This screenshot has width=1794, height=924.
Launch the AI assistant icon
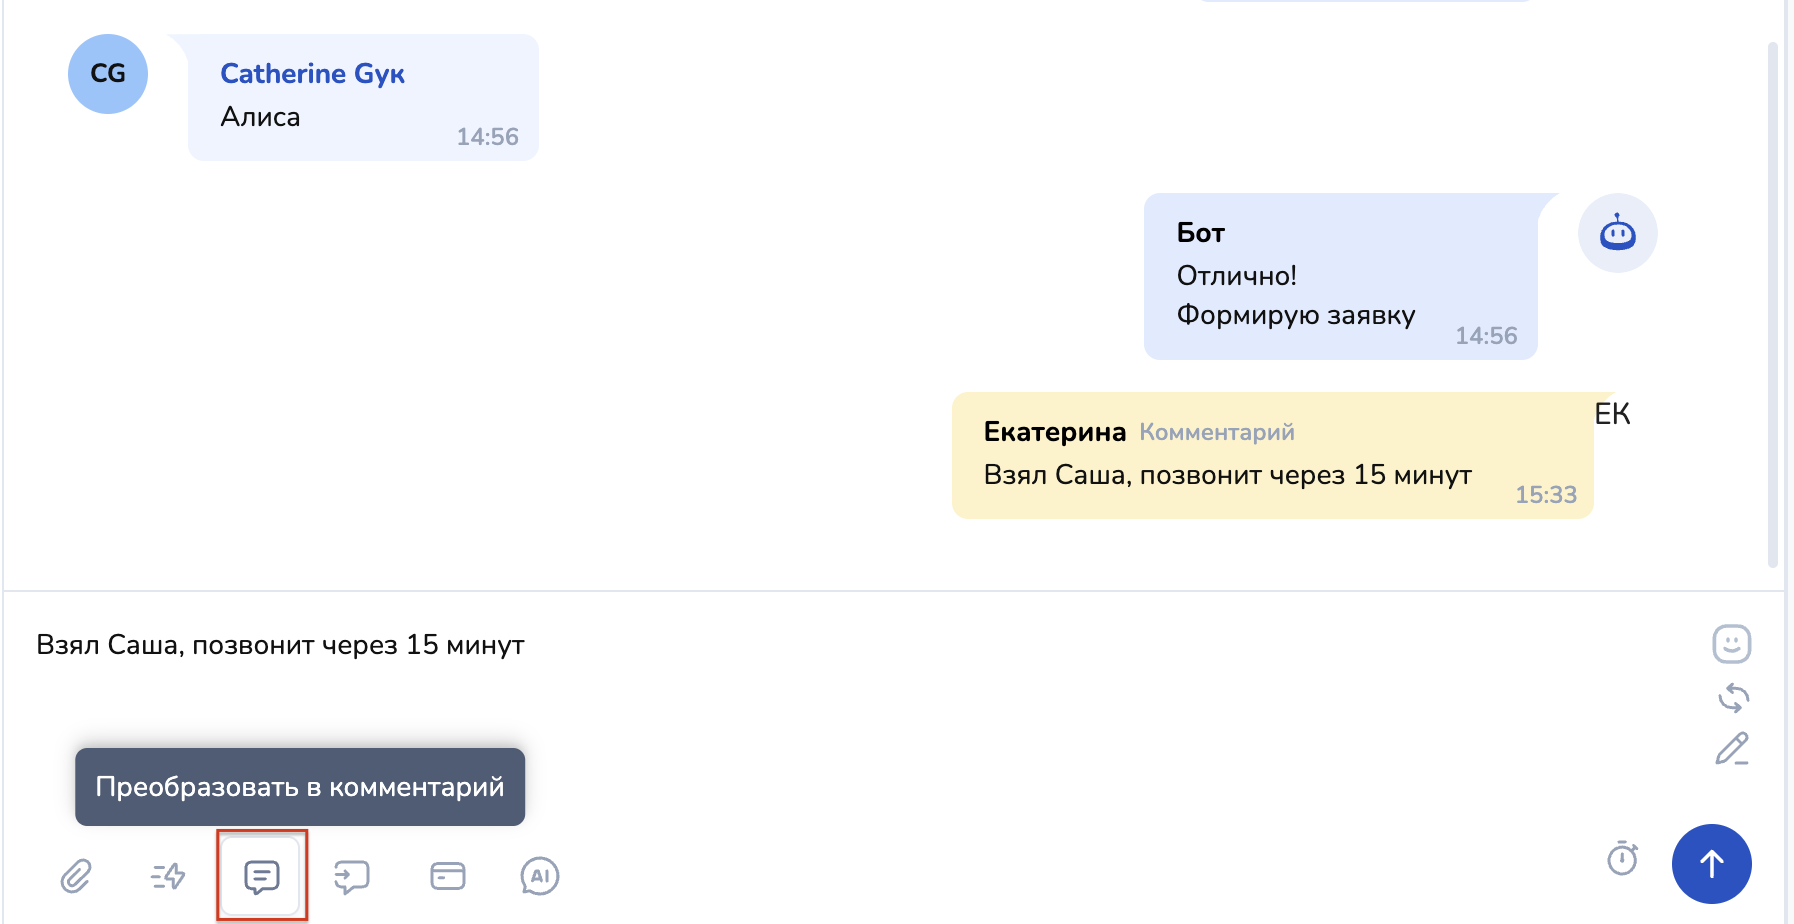[x=539, y=877]
